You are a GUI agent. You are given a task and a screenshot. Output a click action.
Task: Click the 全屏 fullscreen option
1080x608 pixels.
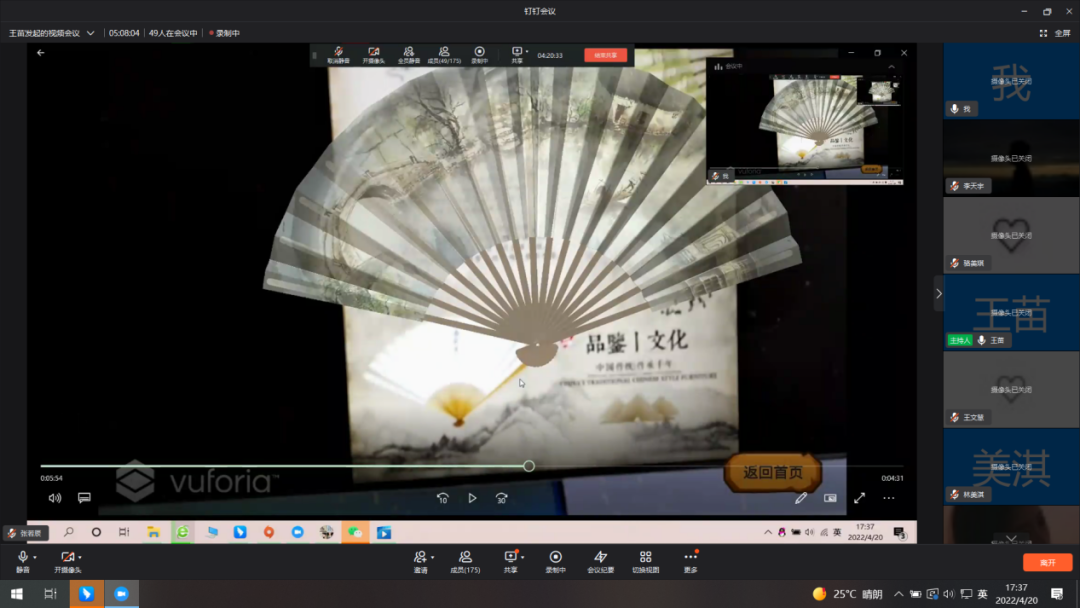click(1055, 33)
